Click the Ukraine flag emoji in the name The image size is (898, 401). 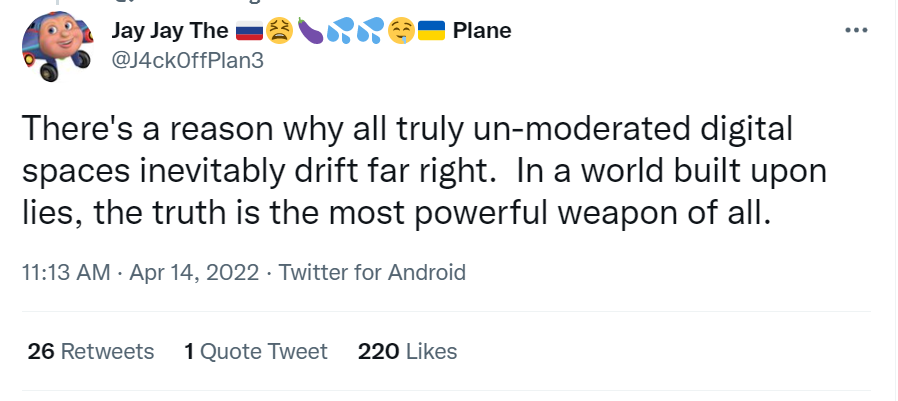point(430,31)
